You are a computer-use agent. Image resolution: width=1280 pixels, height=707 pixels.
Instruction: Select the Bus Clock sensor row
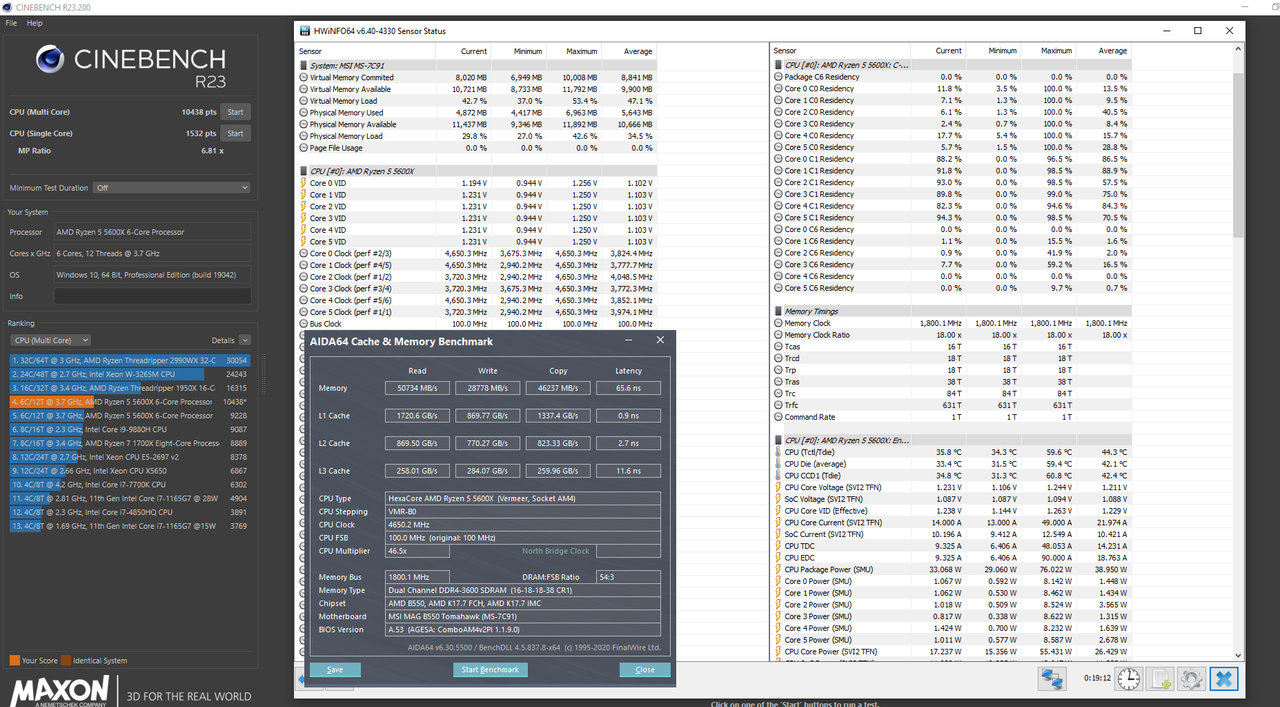(477, 324)
